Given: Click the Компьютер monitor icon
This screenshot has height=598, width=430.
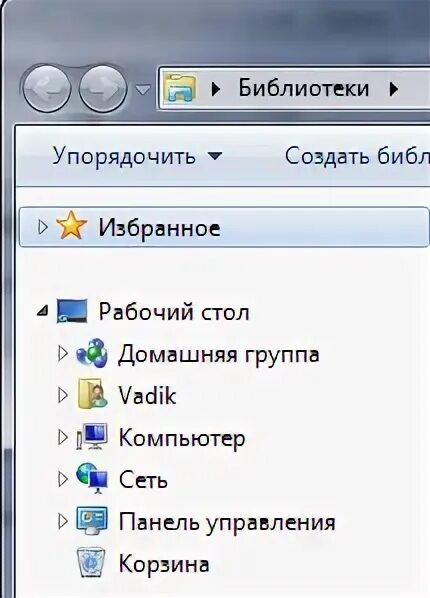Looking at the screenshot, I should click(92, 437).
